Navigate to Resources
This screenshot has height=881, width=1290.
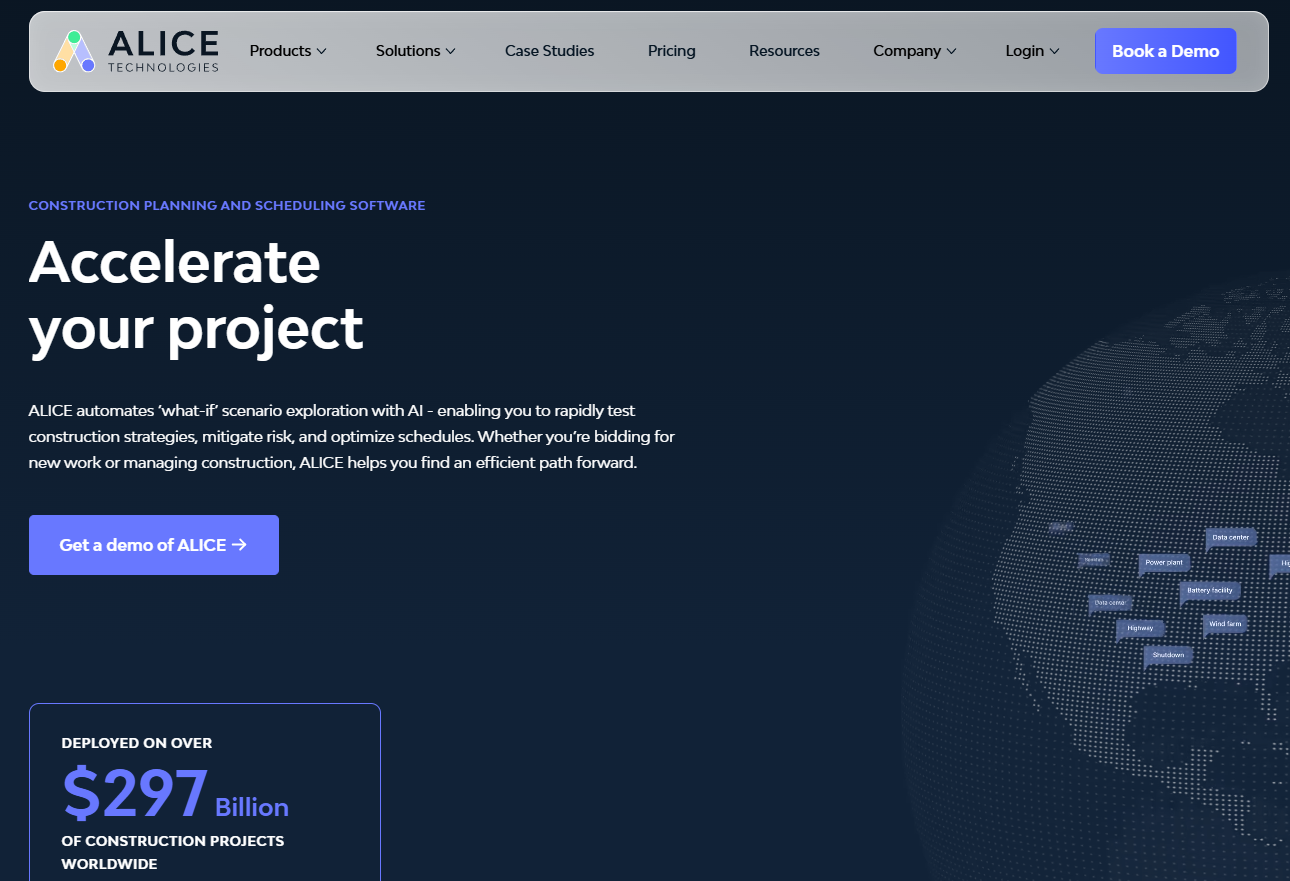[784, 51]
